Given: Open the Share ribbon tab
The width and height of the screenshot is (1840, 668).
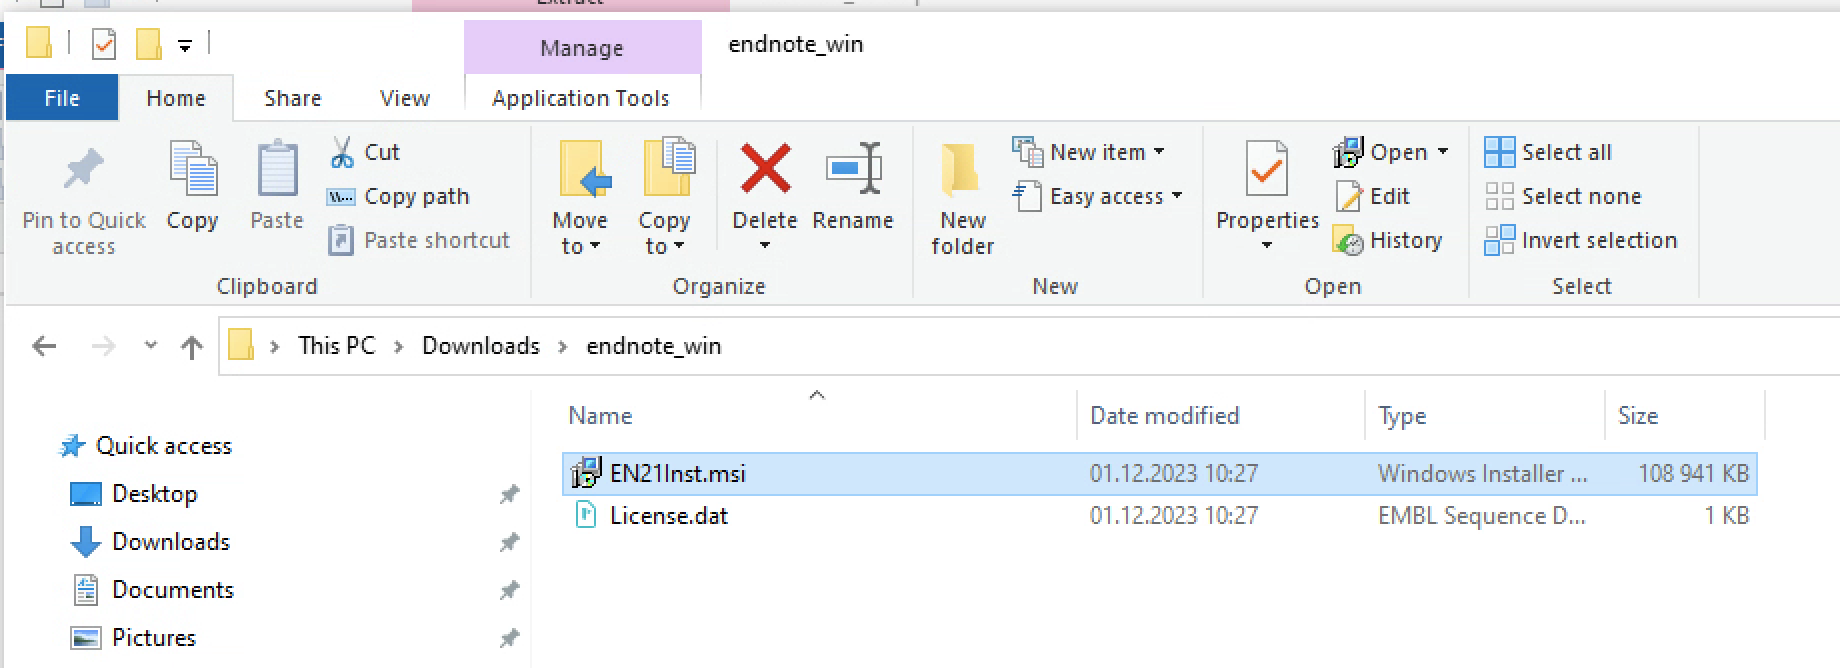Looking at the screenshot, I should point(292,98).
